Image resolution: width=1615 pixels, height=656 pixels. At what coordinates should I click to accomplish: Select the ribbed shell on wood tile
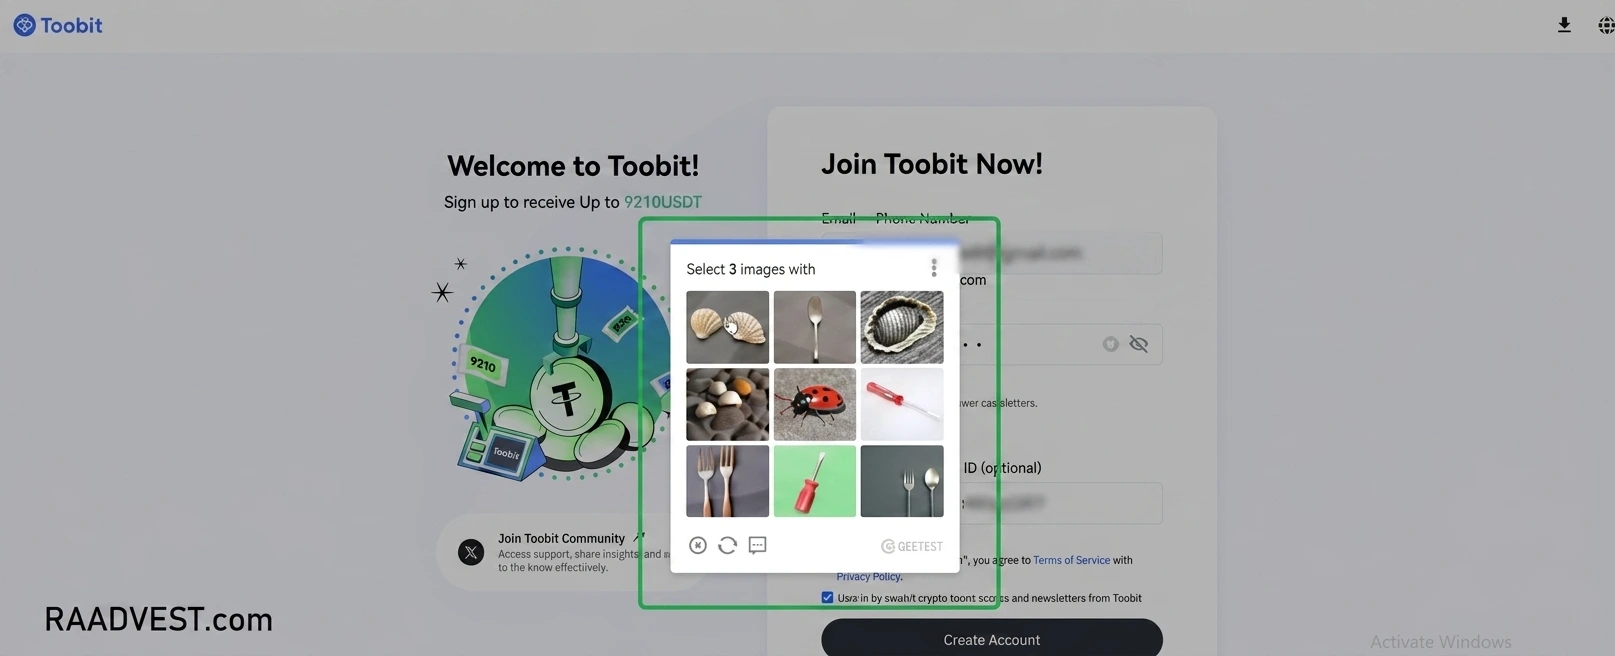[902, 327]
